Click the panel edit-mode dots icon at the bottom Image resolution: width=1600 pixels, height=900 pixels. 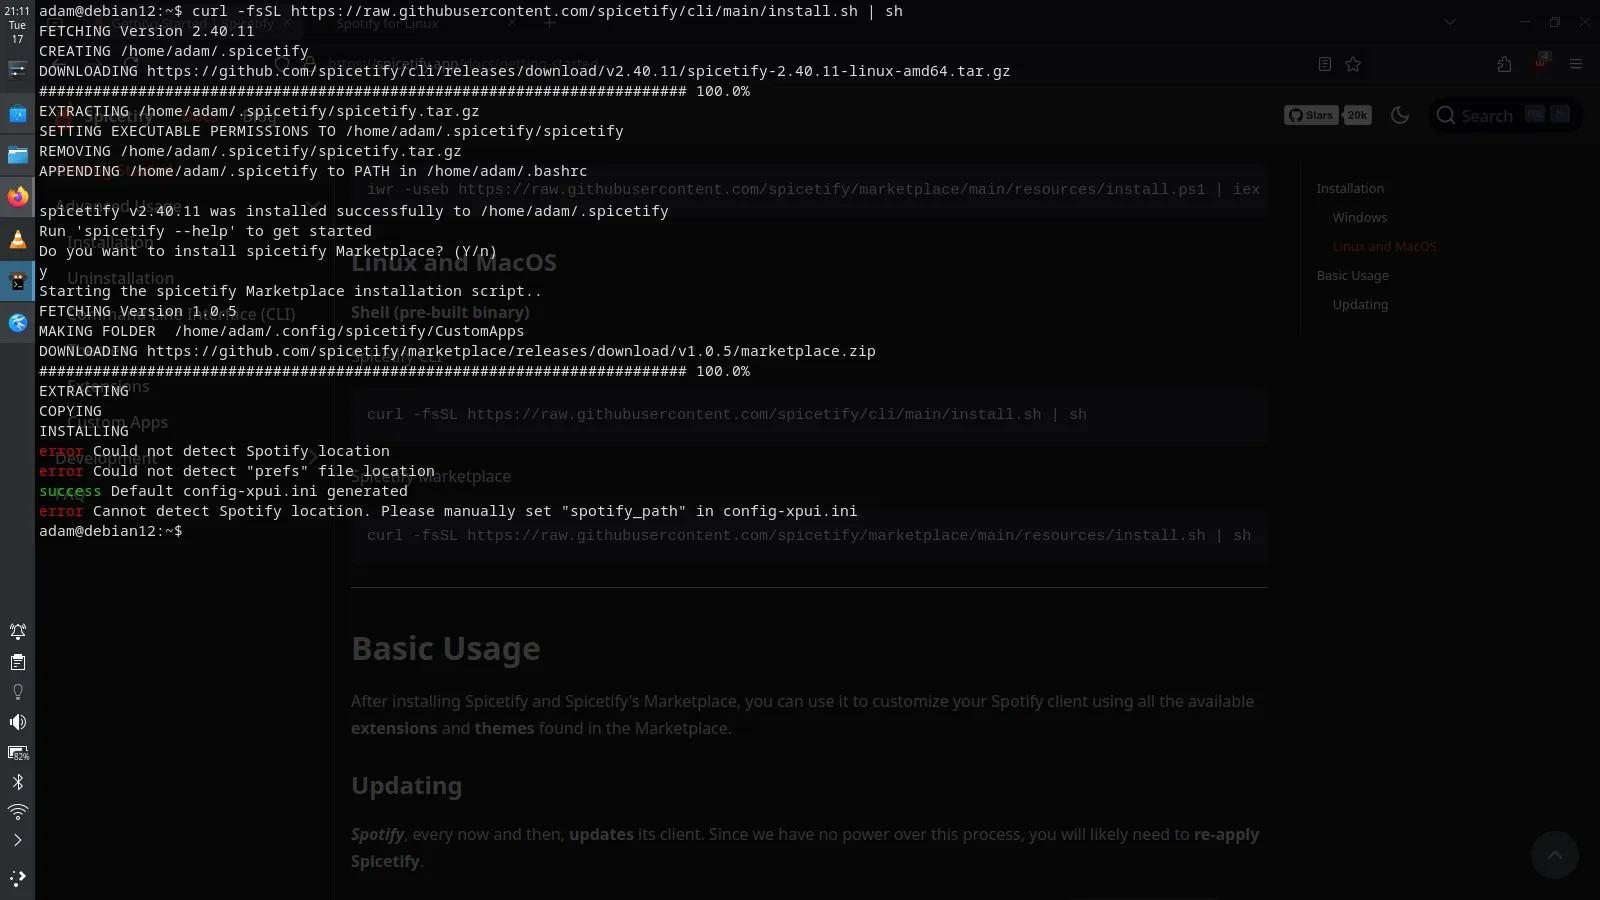click(x=17, y=879)
